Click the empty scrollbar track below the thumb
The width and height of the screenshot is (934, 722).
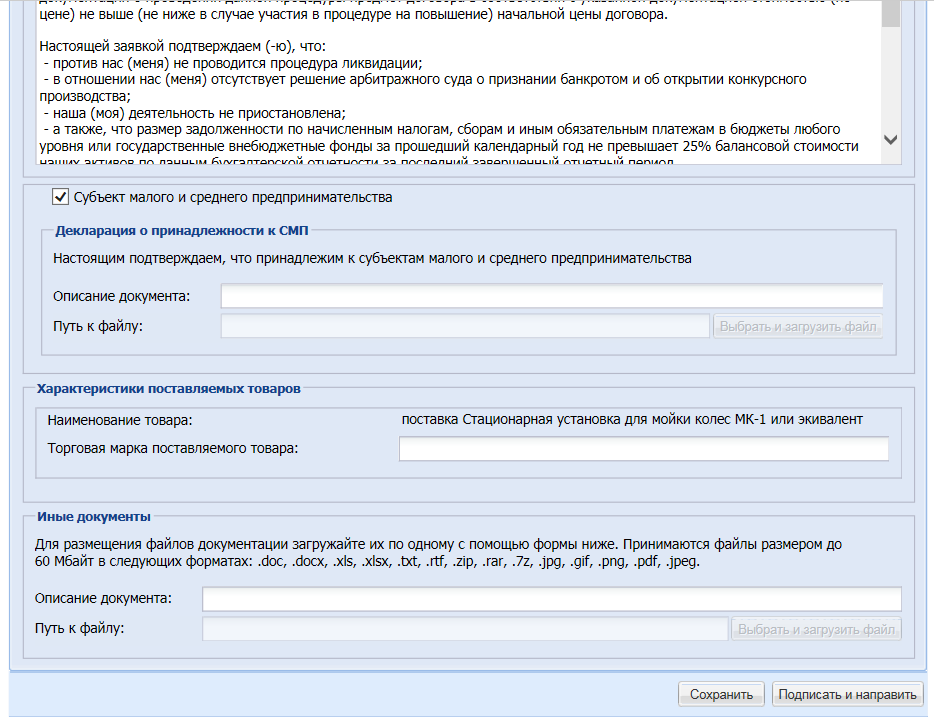[891, 80]
